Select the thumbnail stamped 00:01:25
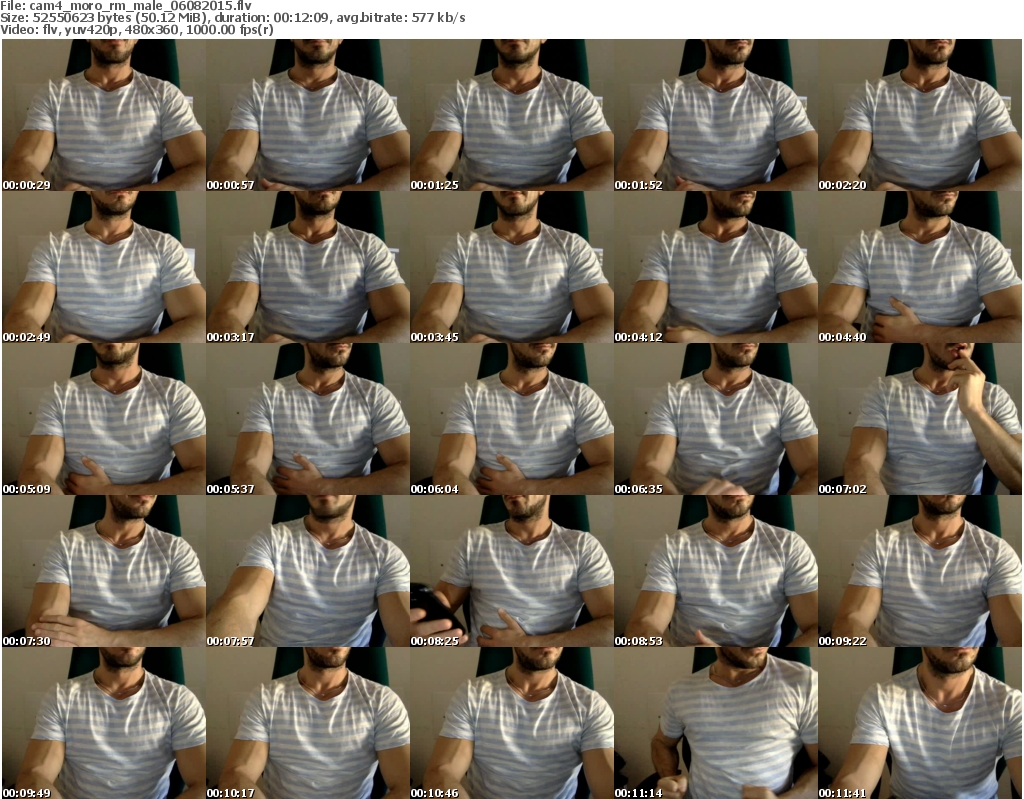 tap(512, 115)
